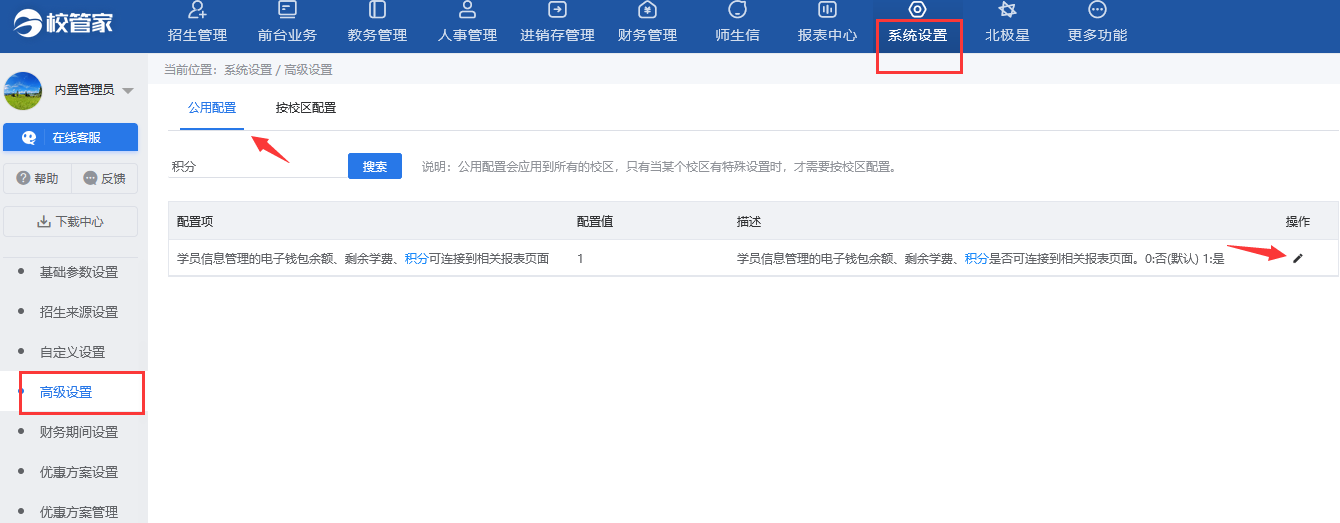Open 在线客服 chat button
The image size is (1340, 523).
(x=70, y=138)
